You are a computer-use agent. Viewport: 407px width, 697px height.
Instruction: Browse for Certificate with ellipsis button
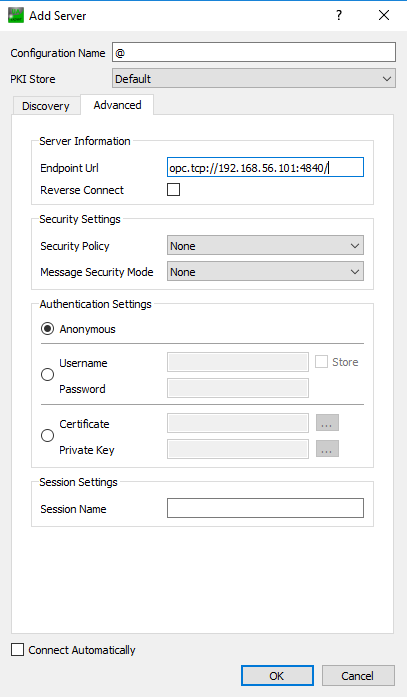click(327, 423)
